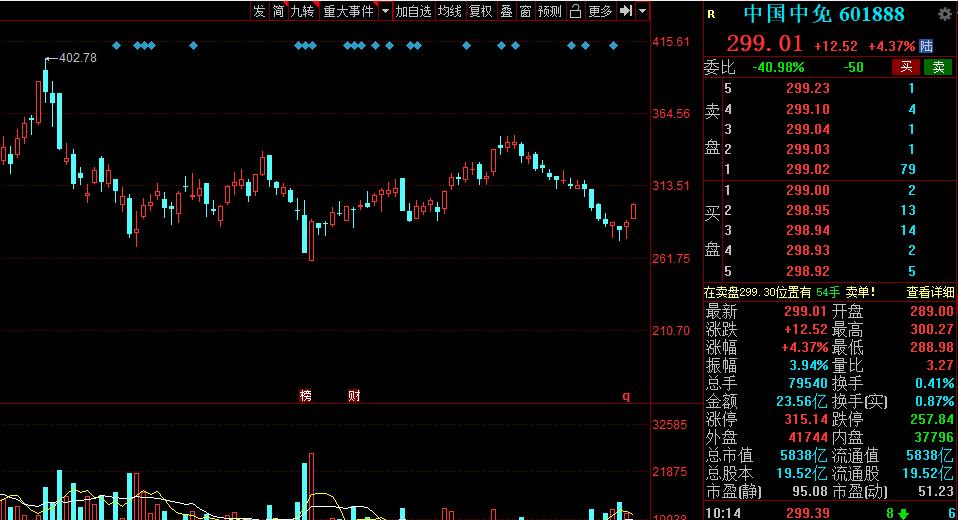This screenshot has height=520, width=958.
Task: Click the 量比 value 3.27
Action: point(940,365)
